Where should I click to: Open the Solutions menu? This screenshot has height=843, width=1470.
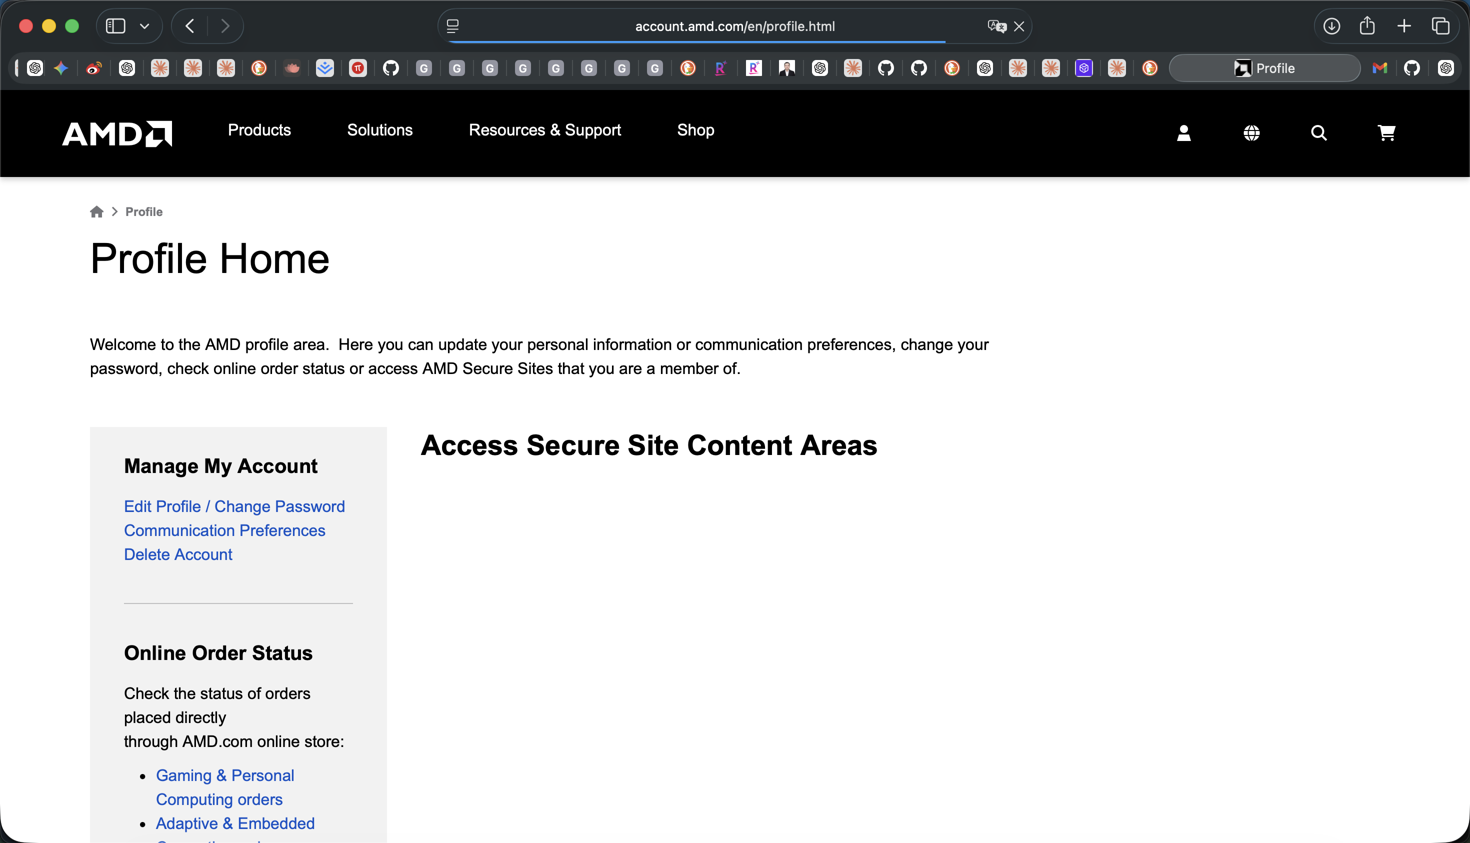click(380, 130)
